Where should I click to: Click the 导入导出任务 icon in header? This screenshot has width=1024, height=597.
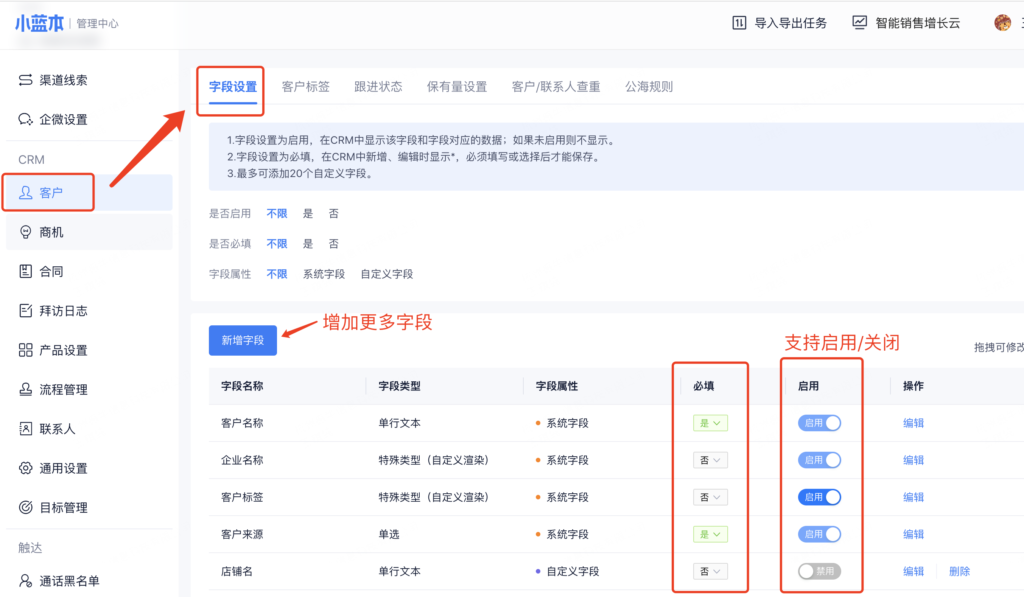tap(739, 23)
